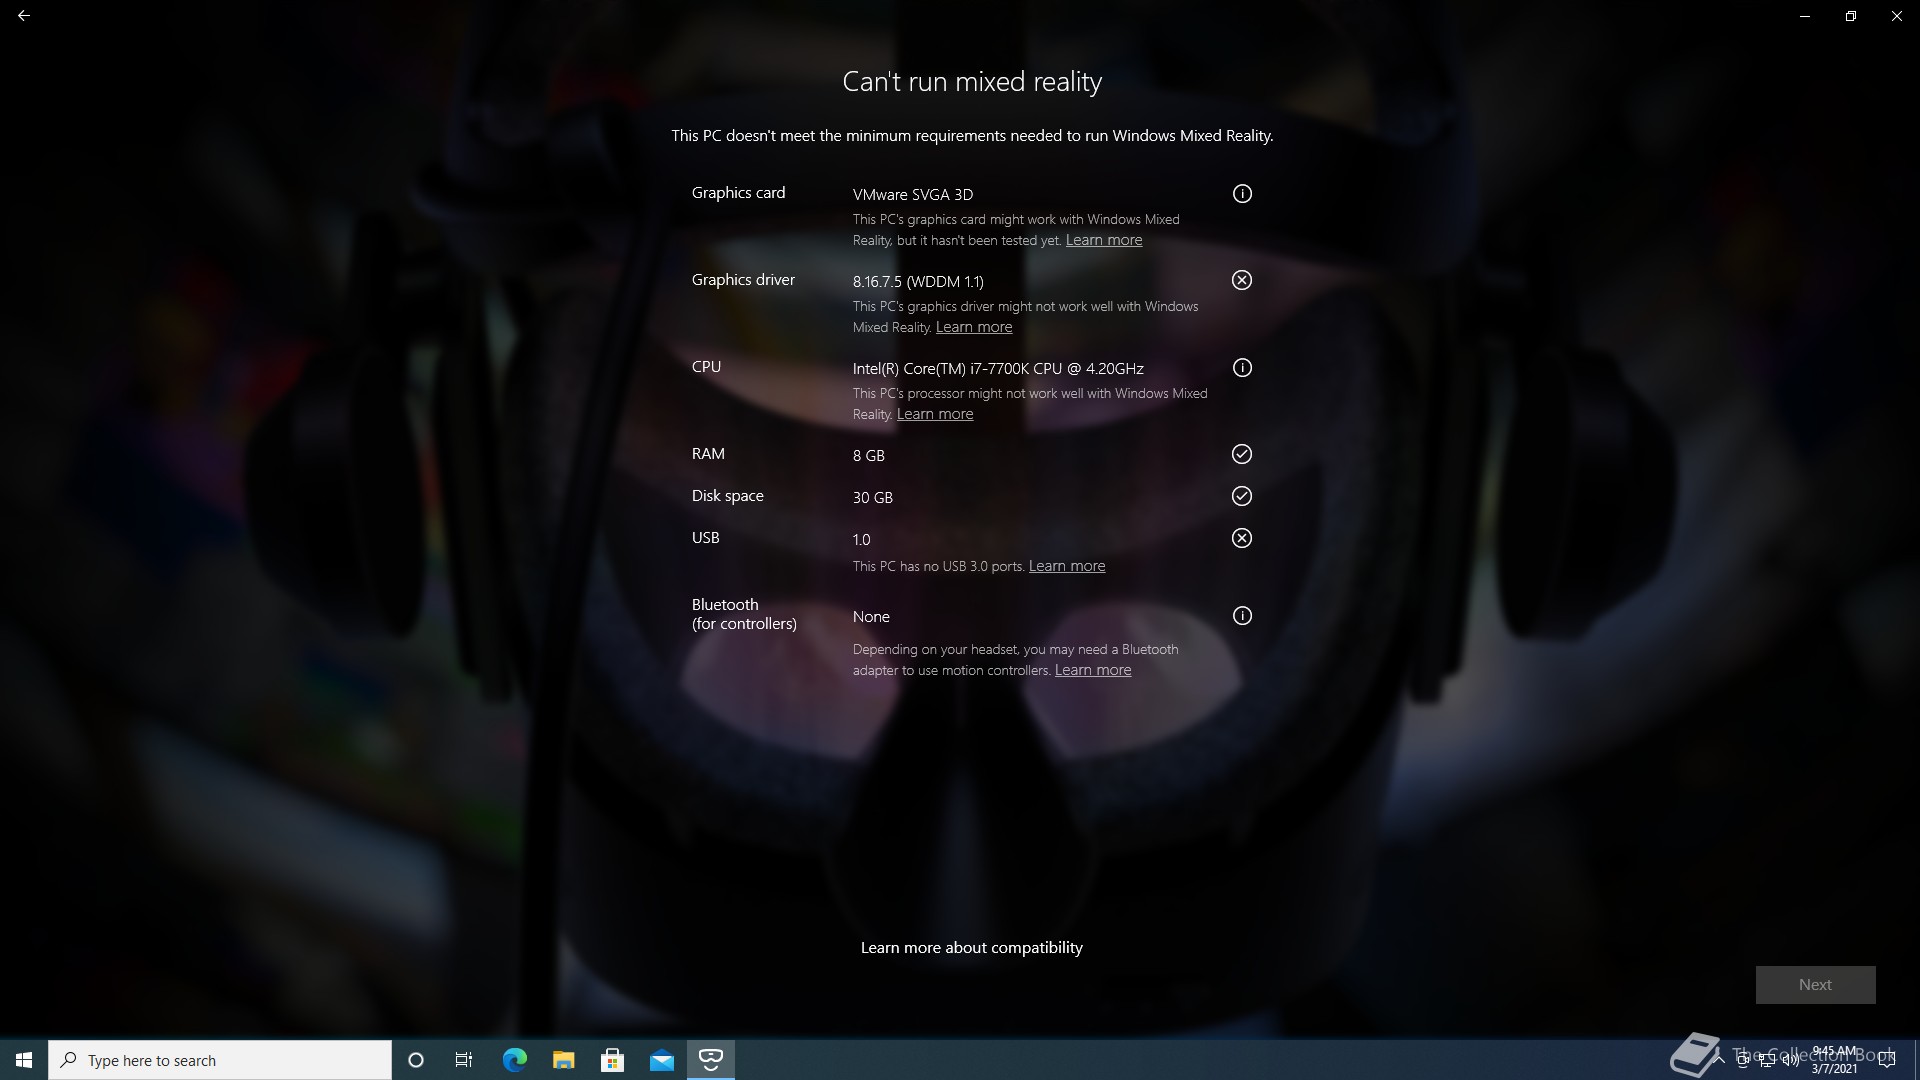The image size is (1920, 1080).
Task: Click the taskbar clock showing 3/7/2021
Action: (x=1834, y=1060)
